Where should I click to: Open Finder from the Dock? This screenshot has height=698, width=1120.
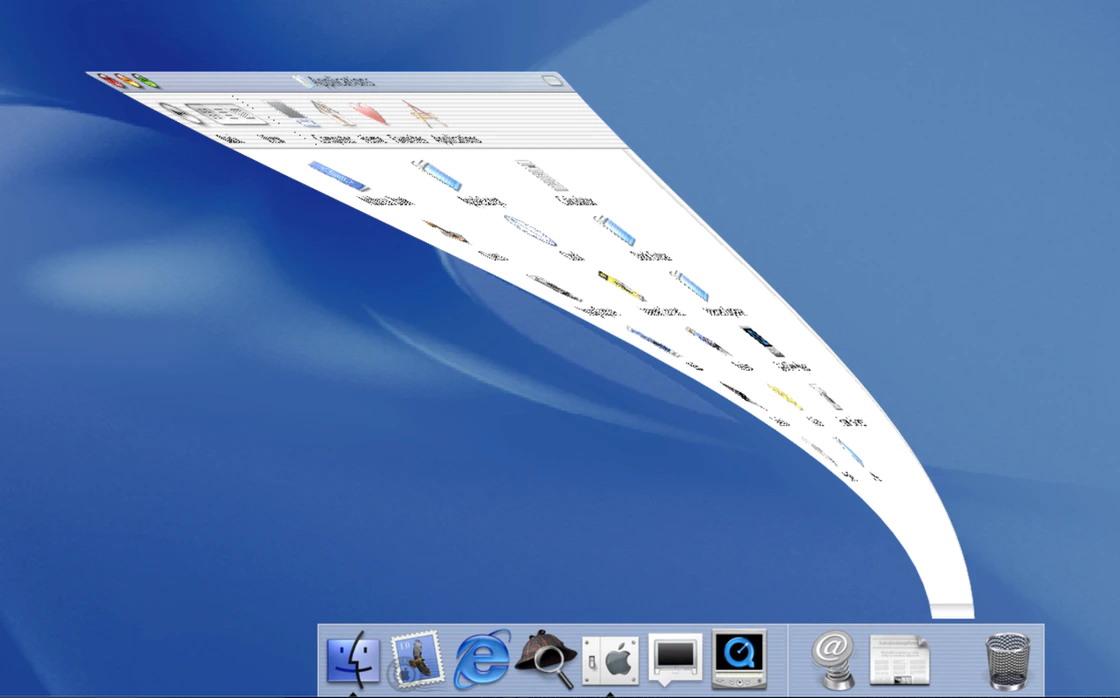click(353, 660)
